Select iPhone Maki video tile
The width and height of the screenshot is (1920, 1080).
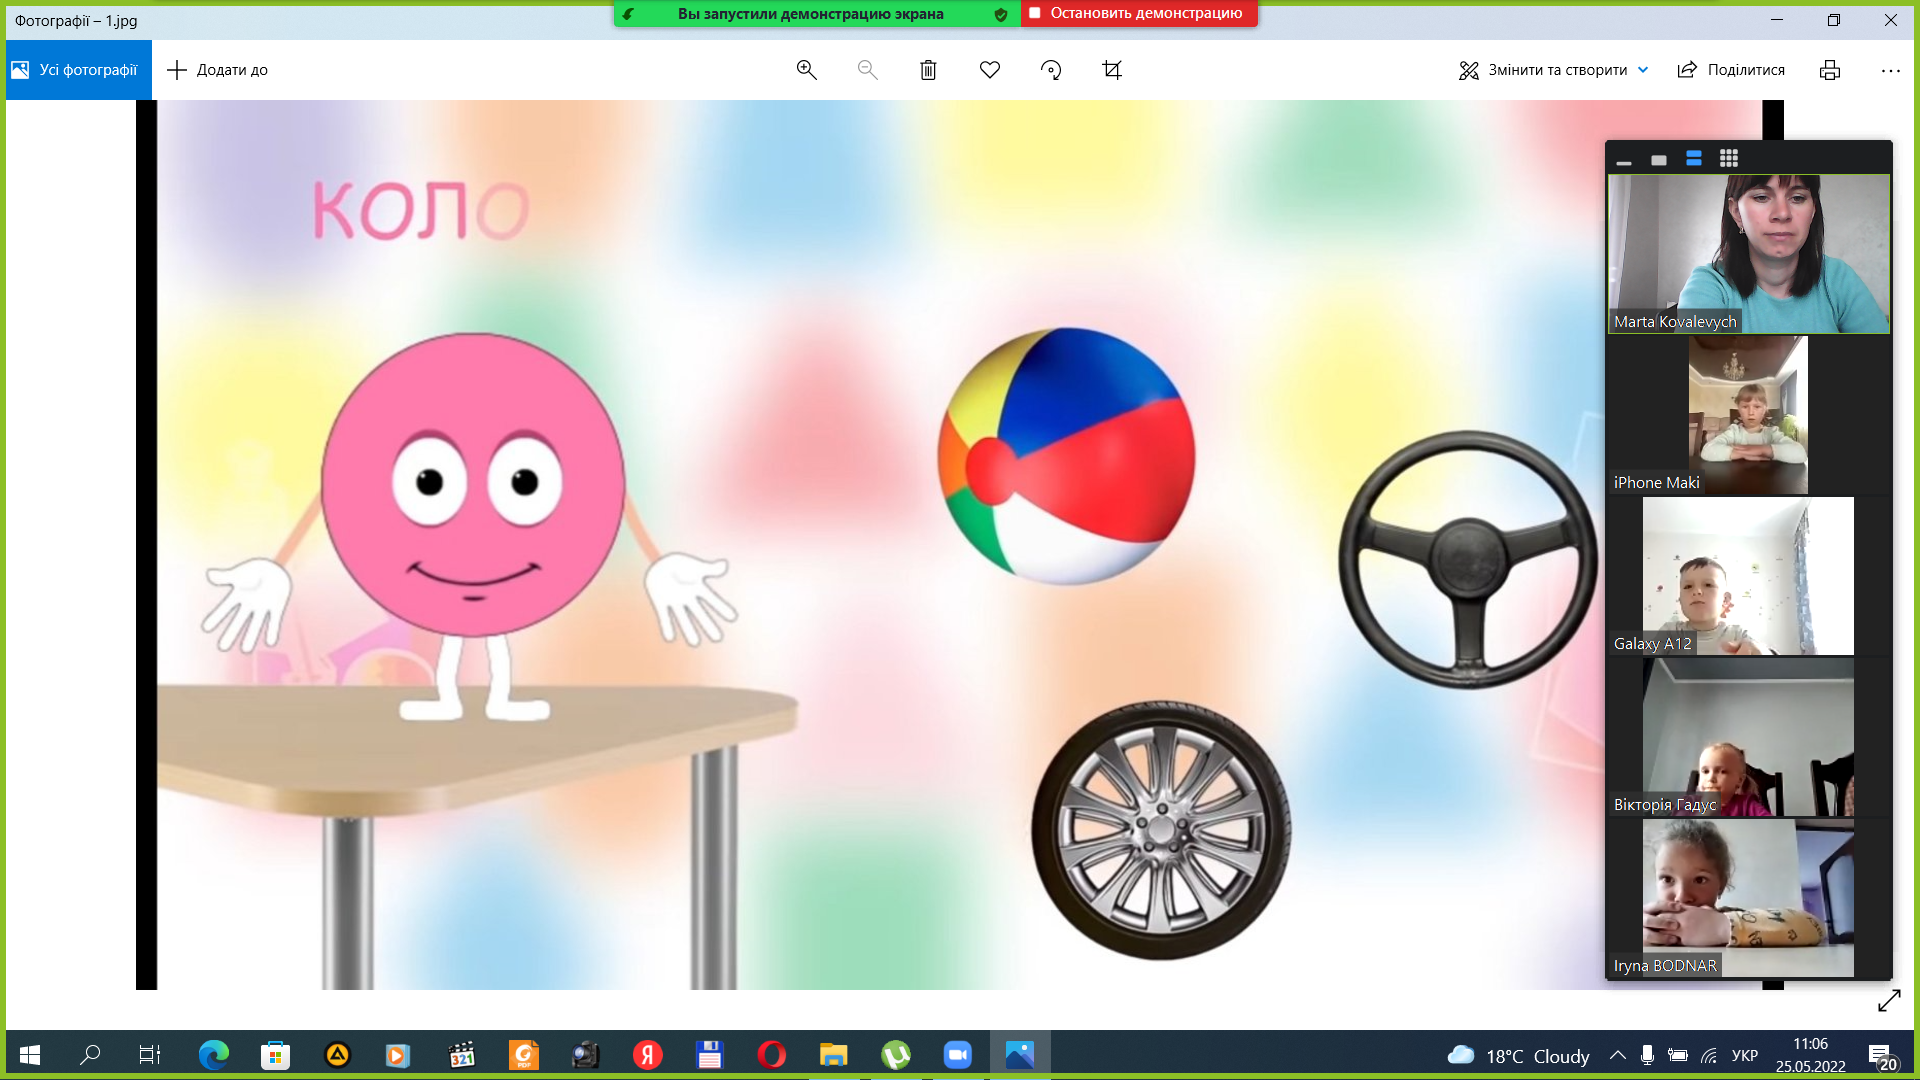(x=1749, y=415)
